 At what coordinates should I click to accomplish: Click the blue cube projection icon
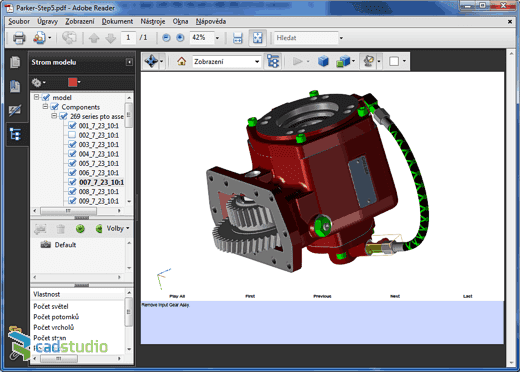click(x=323, y=61)
